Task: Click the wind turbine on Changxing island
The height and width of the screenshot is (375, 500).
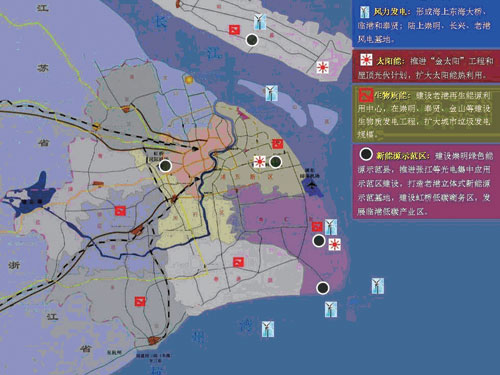Action: tap(272, 93)
